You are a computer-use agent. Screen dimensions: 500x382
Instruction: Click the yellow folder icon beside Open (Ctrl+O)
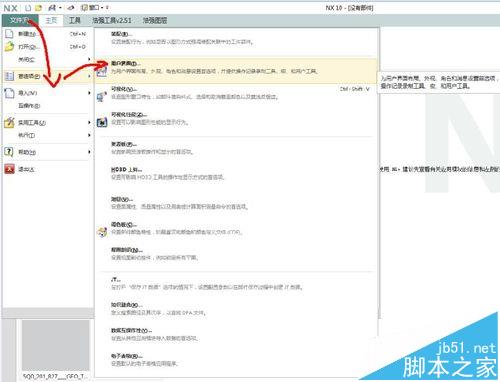click(9, 47)
